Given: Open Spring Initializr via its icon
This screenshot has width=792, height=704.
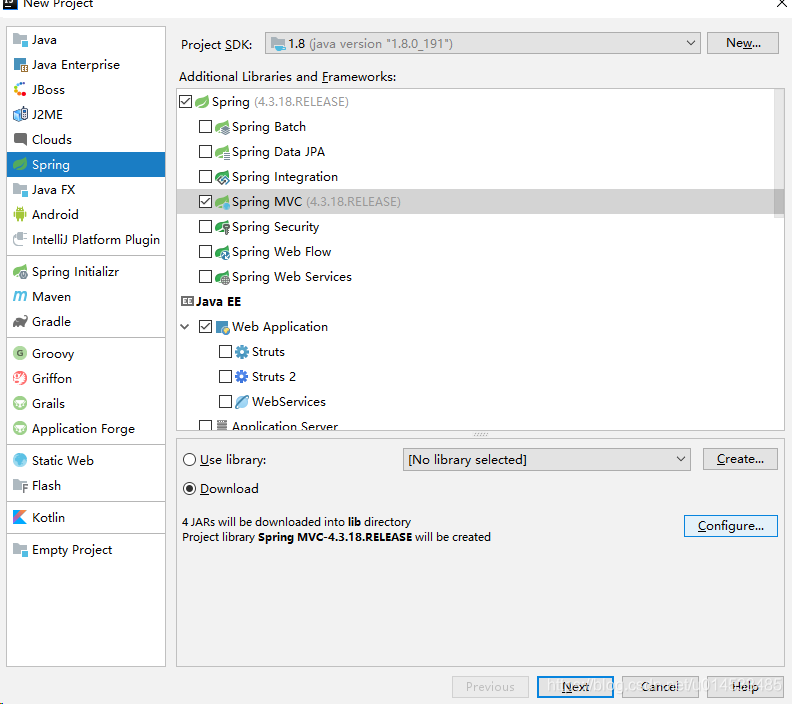Looking at the screenshot, I should tap(20, 272).
